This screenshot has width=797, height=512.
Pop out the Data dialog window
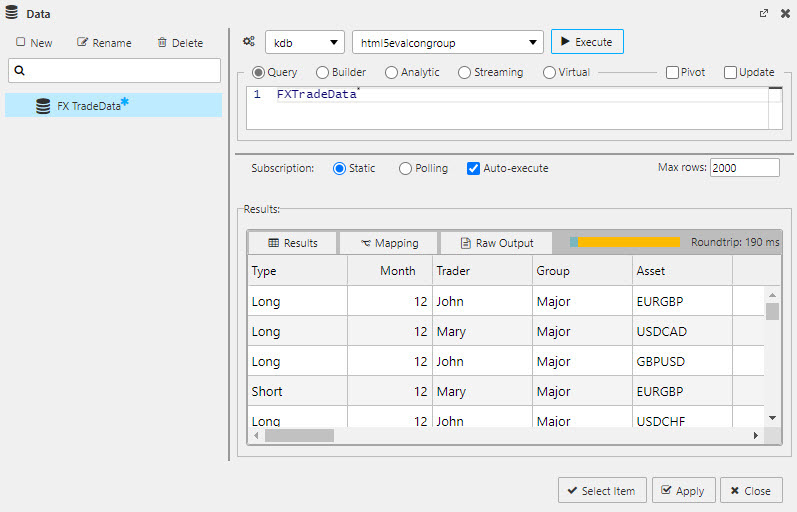click(x=764, y=14)
